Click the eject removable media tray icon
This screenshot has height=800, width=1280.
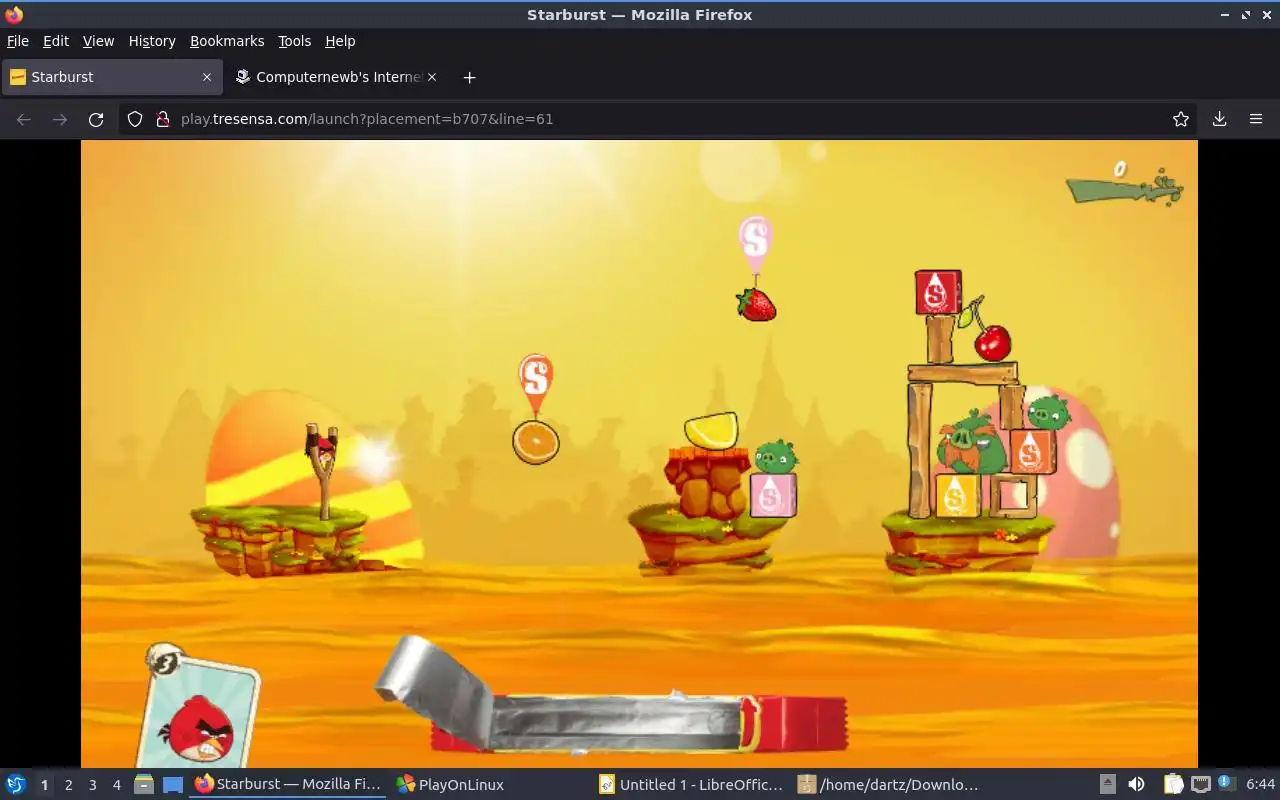pyautogui.click(x=1107, y=785)
